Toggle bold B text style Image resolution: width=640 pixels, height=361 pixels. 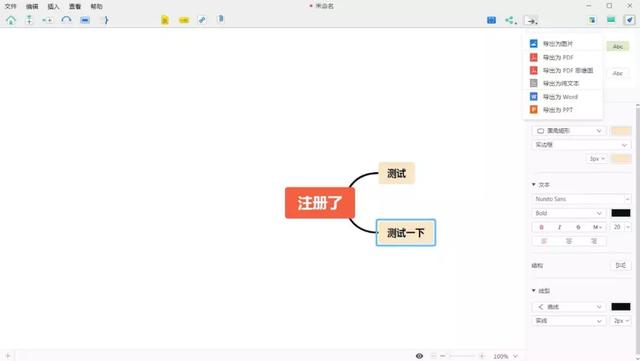[x=542, y=227]
